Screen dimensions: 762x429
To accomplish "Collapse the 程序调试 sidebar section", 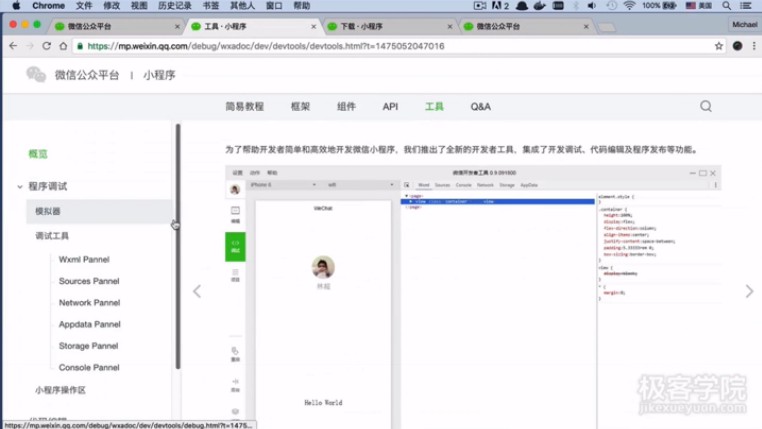I will click(x=20, y=187).
